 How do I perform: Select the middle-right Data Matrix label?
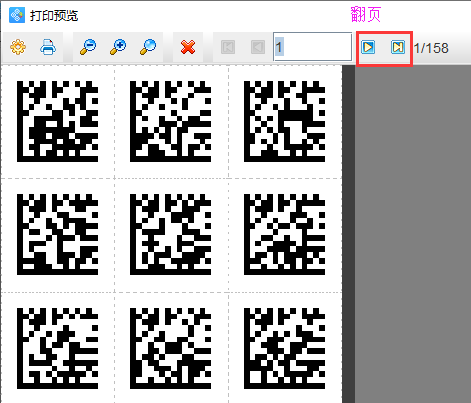[x=284, y=234]
